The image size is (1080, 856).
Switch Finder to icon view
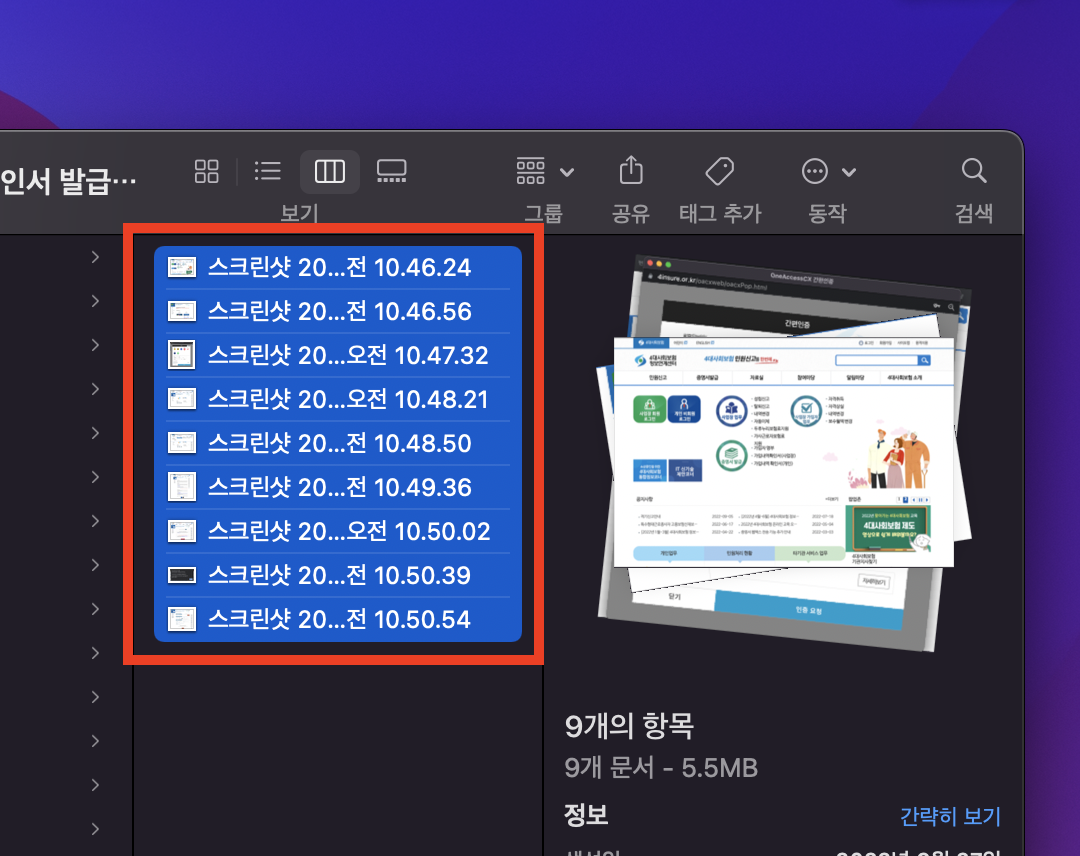[207, 171]
